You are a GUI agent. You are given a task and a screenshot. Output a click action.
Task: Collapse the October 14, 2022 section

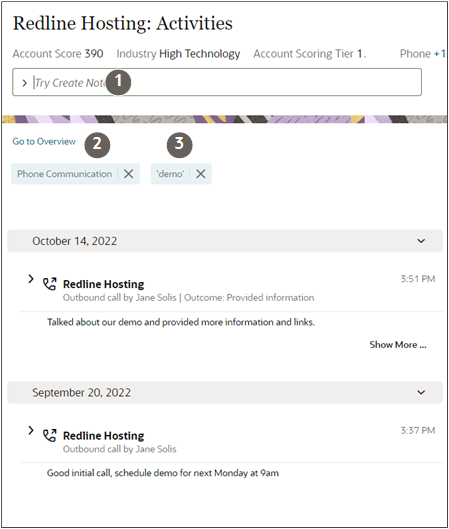(421, 241)
